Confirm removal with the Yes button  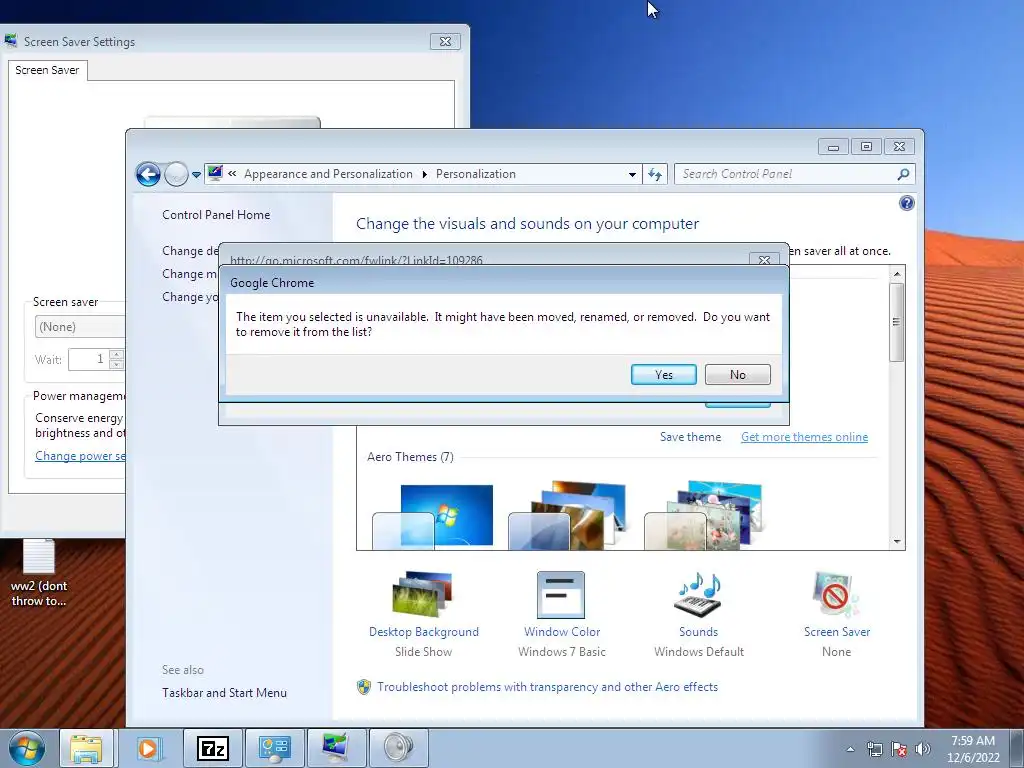pyautogui.click(x=664, y=374)
